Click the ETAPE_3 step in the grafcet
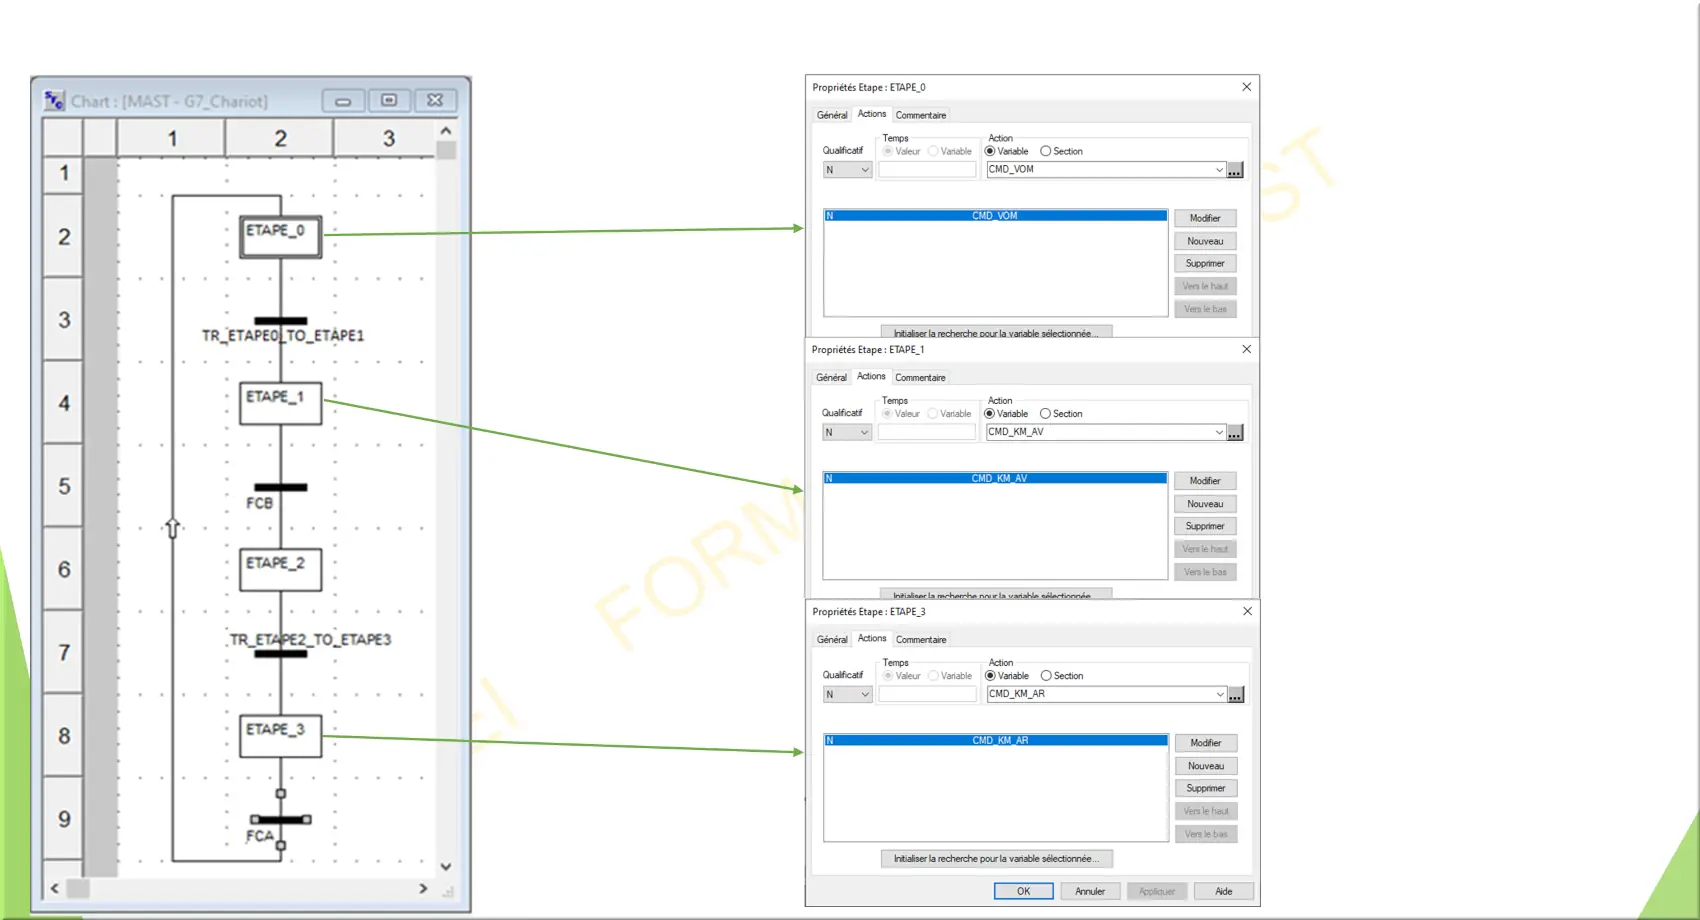The height and width of the screenshot is (920, 1700). [280, 735]
